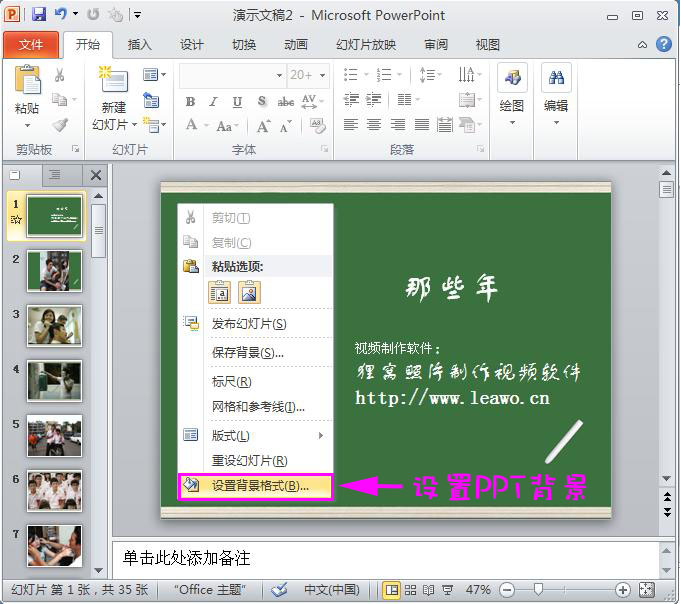
Task: Switch to the 插入 (Insert) tab
Action: 140,44
